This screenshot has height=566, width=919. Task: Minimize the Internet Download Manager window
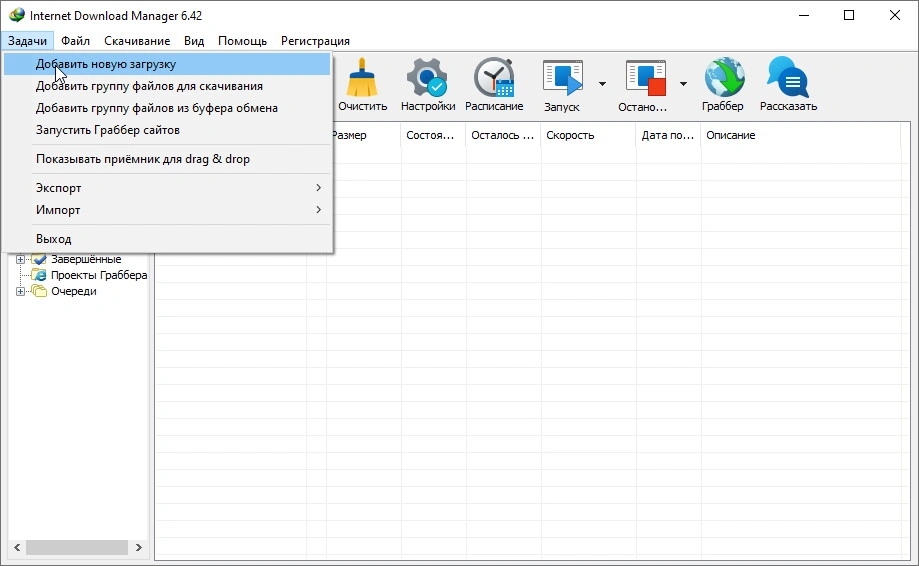click(804, 15)
